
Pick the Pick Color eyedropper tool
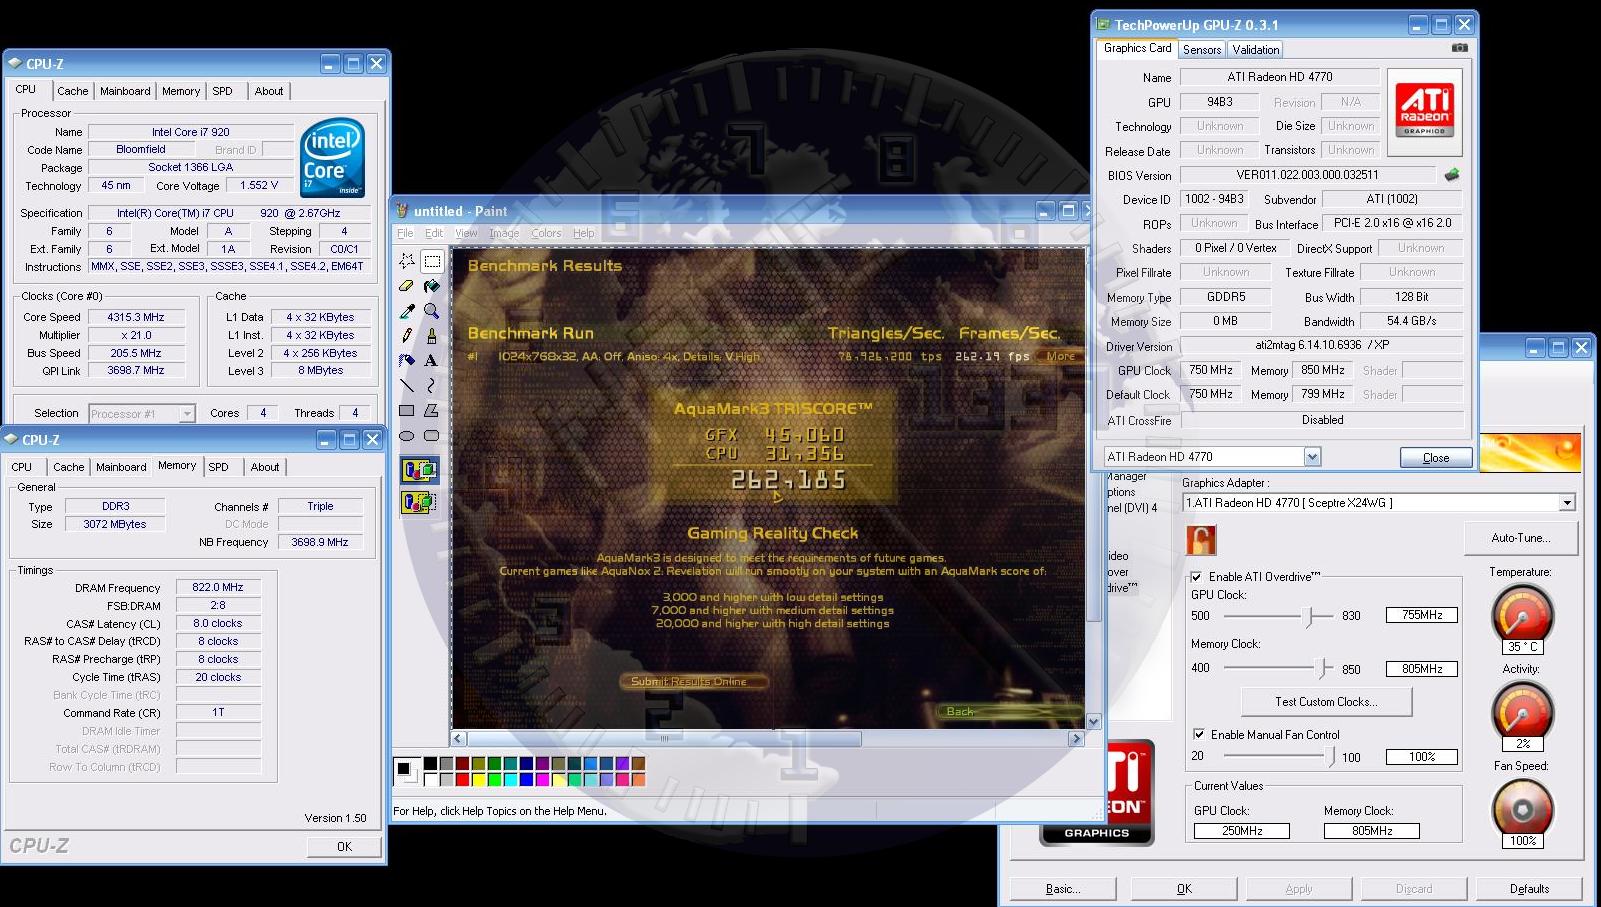[406, 311]
